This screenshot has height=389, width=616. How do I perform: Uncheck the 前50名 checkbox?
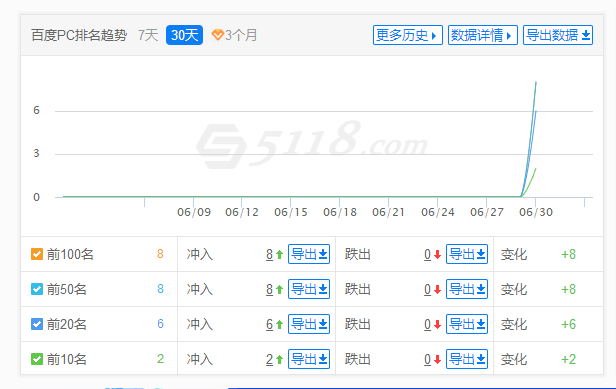click(x=37, y=289)
